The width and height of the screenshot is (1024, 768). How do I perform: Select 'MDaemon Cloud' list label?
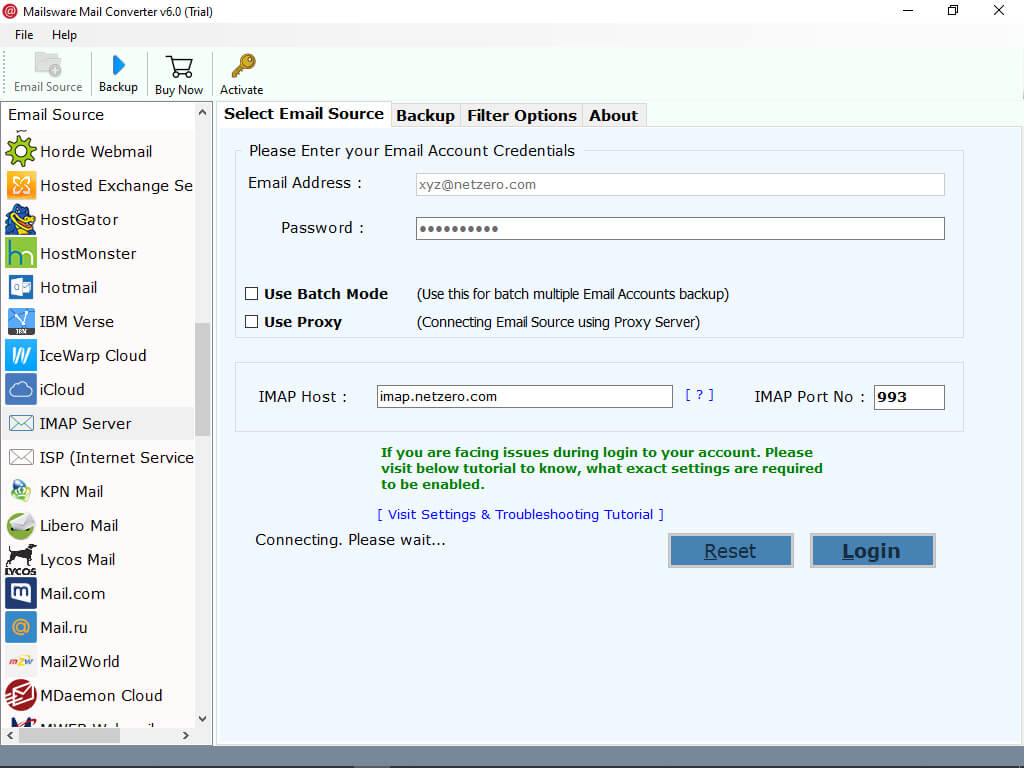click(101, 696)
